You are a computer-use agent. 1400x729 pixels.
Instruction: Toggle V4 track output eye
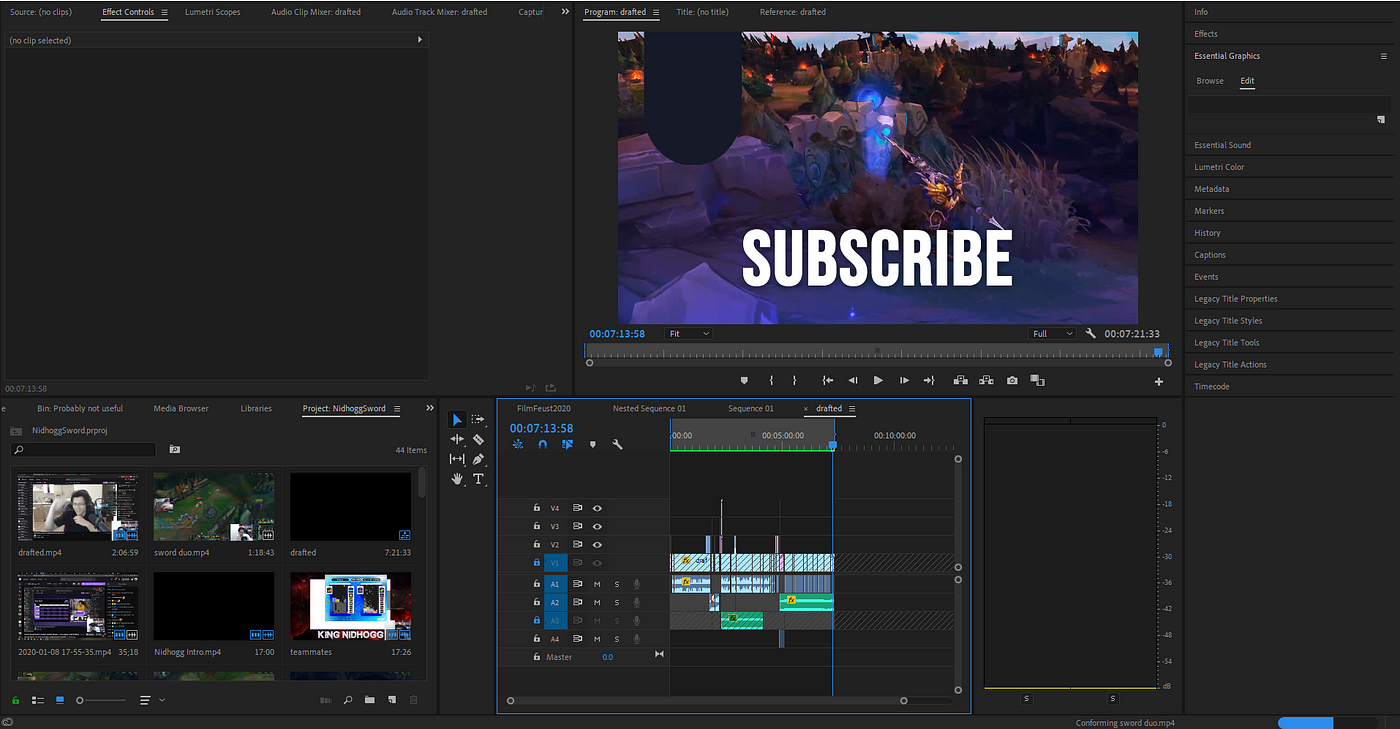coord(597,508)
